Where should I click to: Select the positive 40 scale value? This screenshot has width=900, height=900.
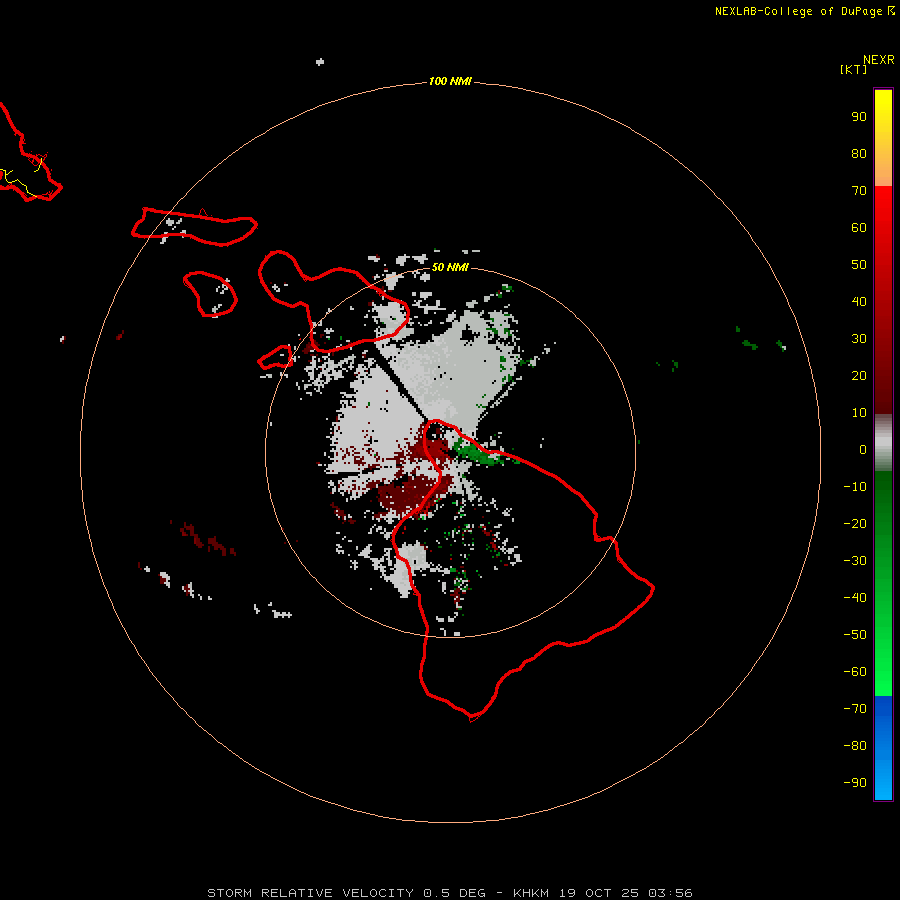coord(859,302)
